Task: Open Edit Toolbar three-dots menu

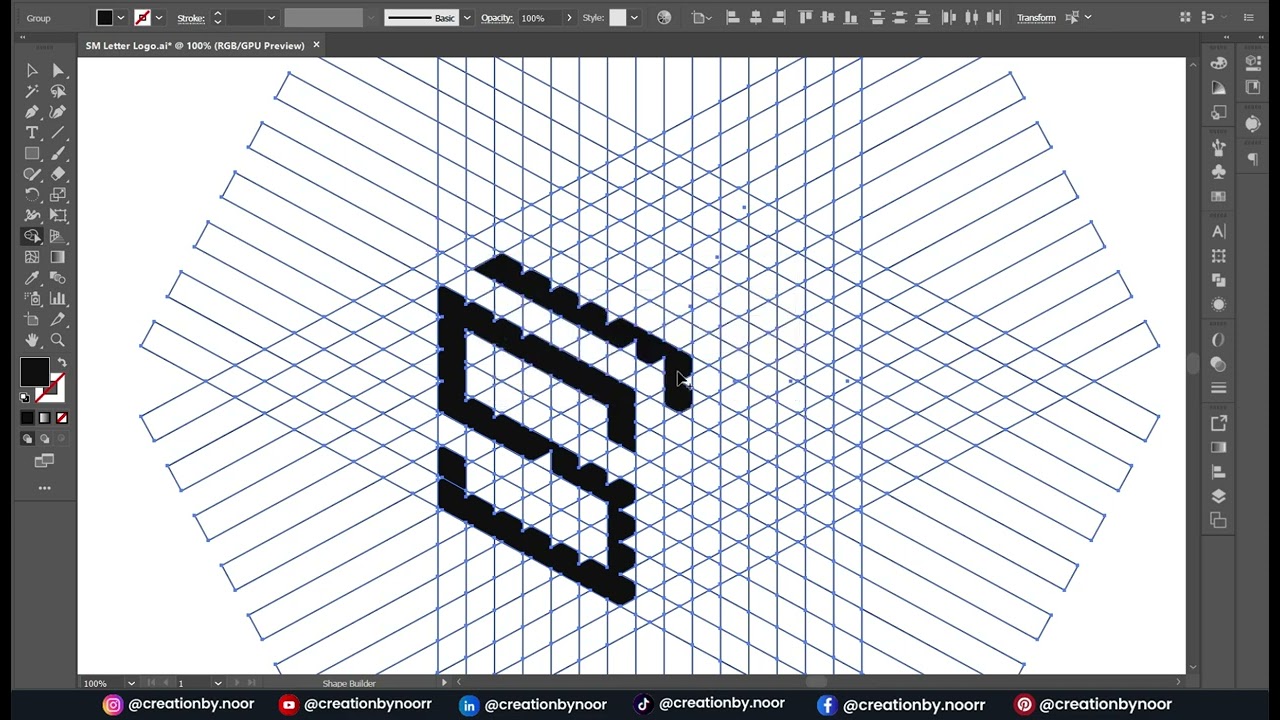Action: [45, 488]
